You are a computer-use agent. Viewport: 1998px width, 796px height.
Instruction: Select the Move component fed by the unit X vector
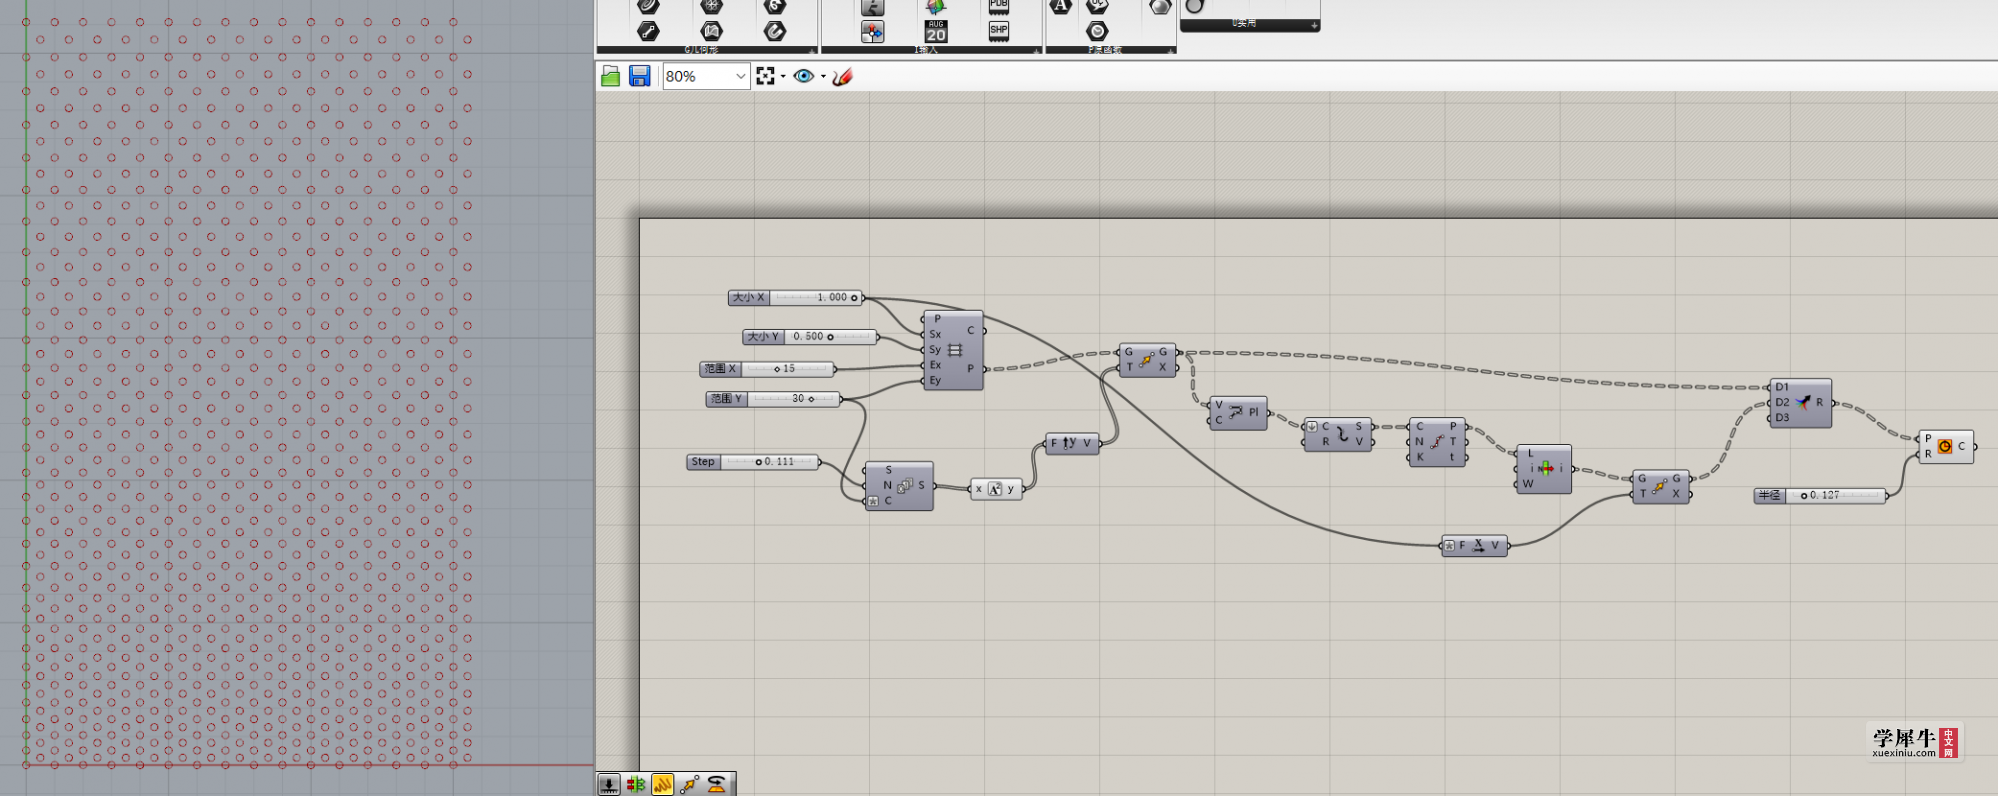click(x=1661, y=486)
